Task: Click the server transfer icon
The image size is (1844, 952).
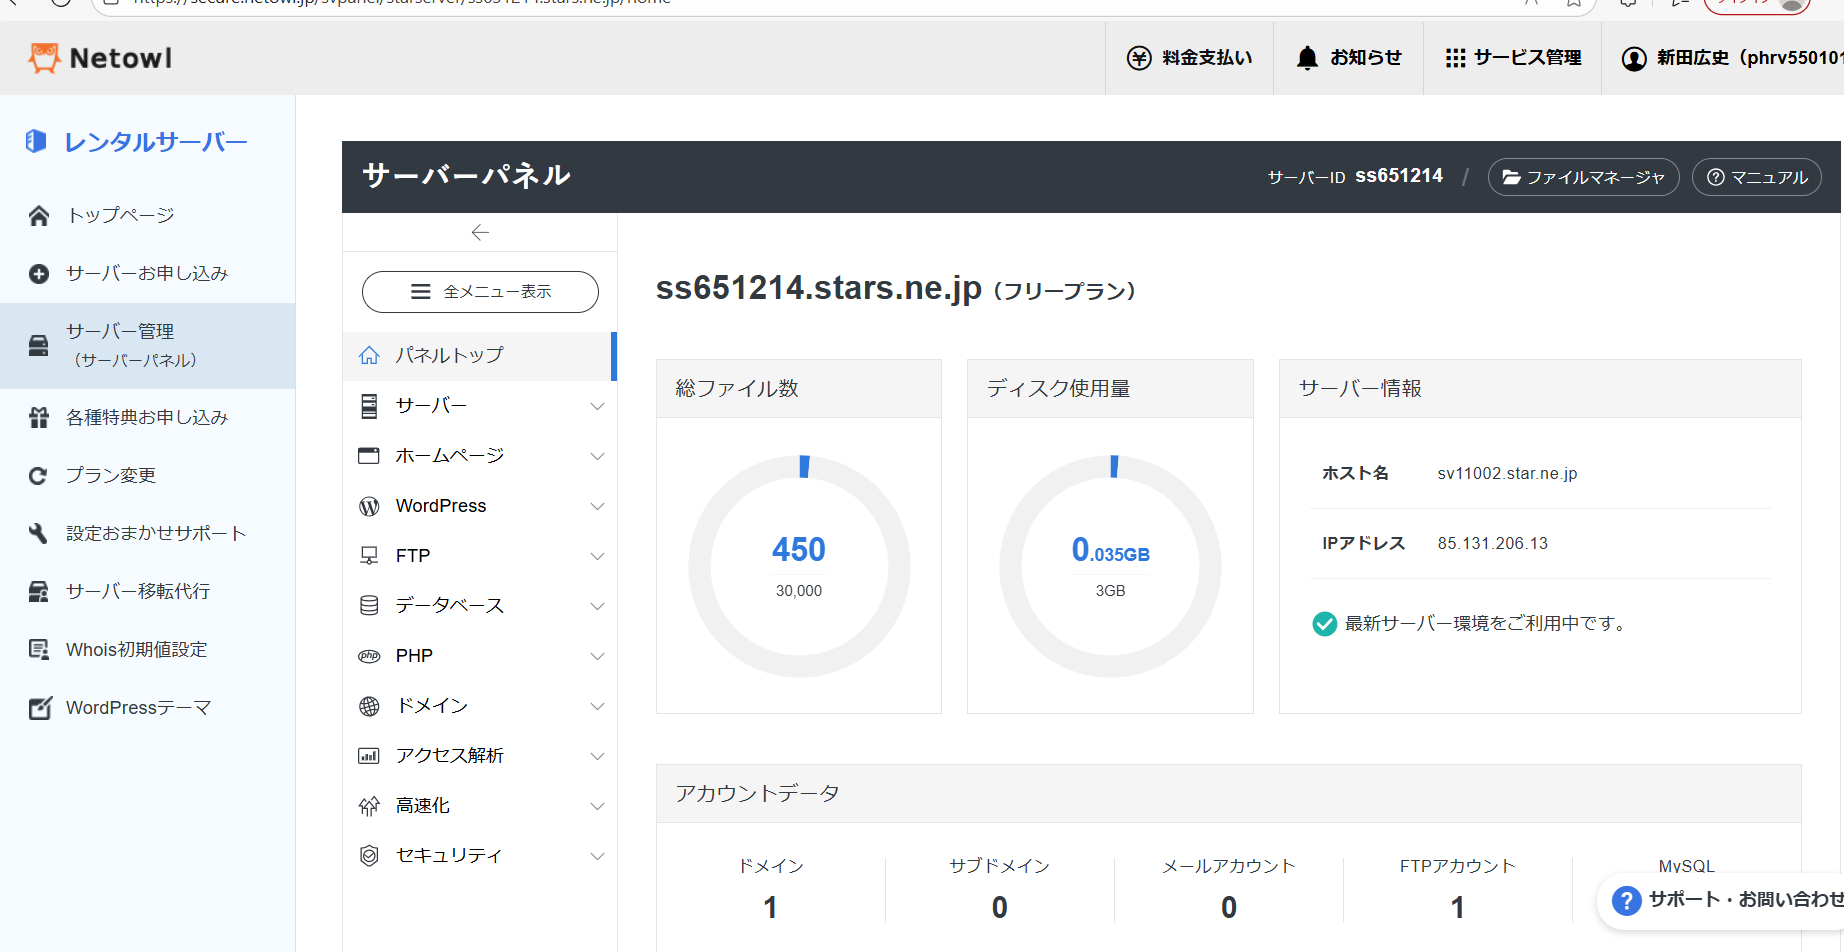Action: click(39, 592)
